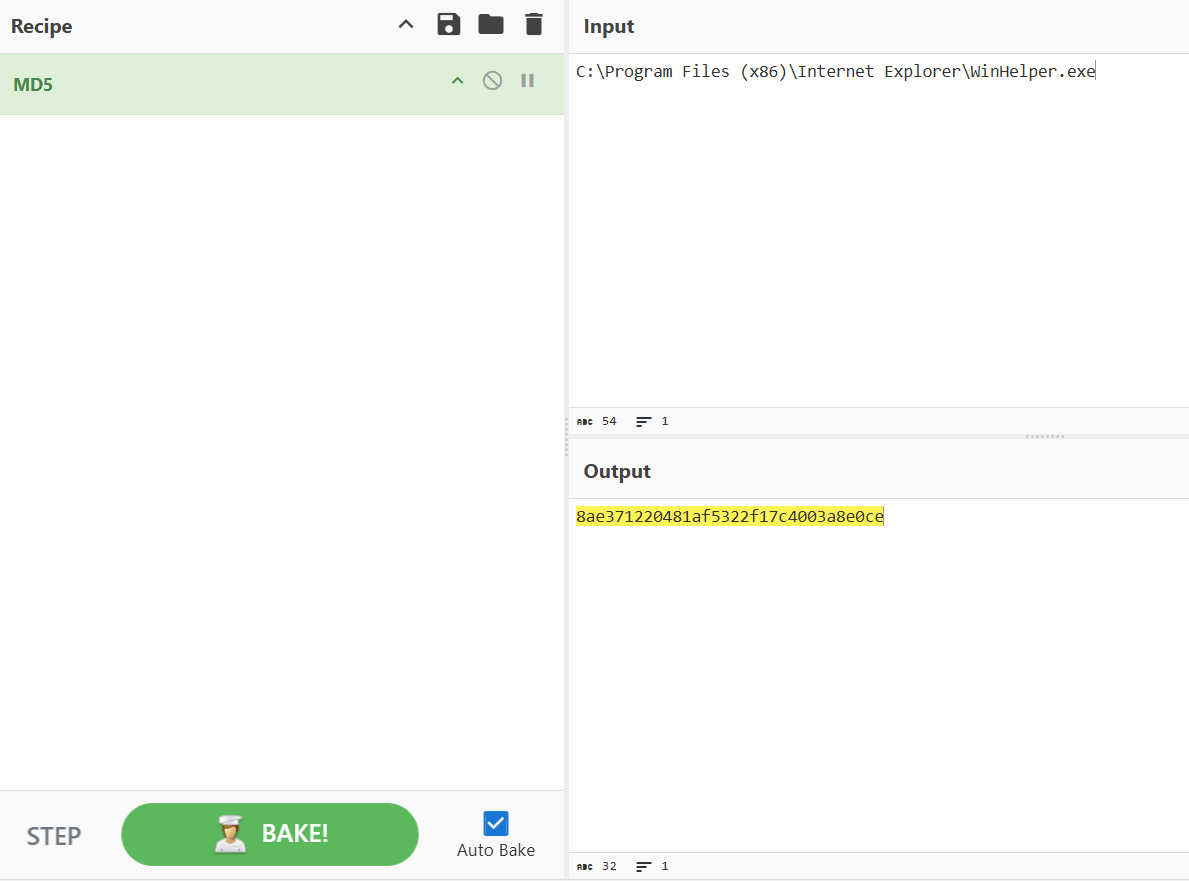The height and width of the screenshot is (881, 1189).
Task: Click the output line count icon
Action: (644, 867)
